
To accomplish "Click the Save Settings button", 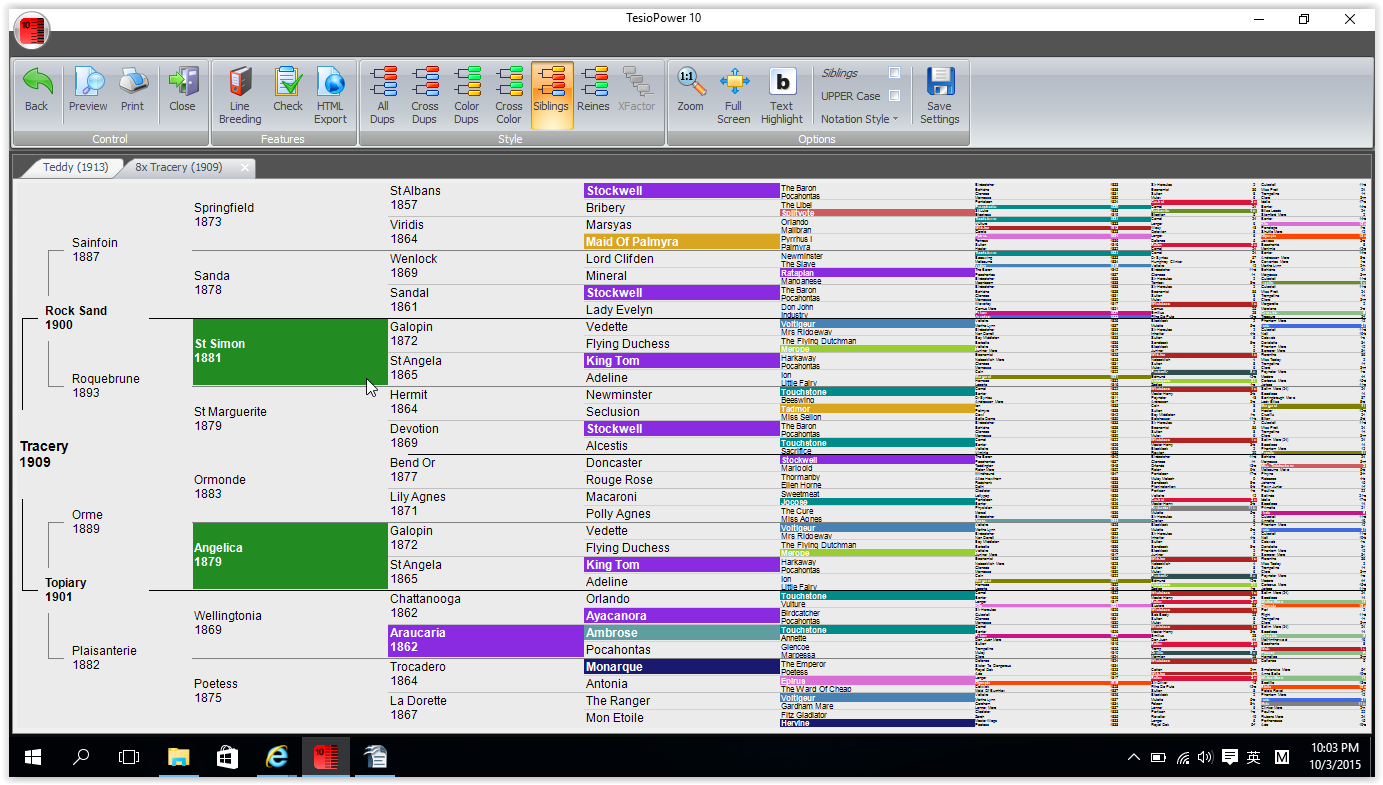I will [939, 94].
